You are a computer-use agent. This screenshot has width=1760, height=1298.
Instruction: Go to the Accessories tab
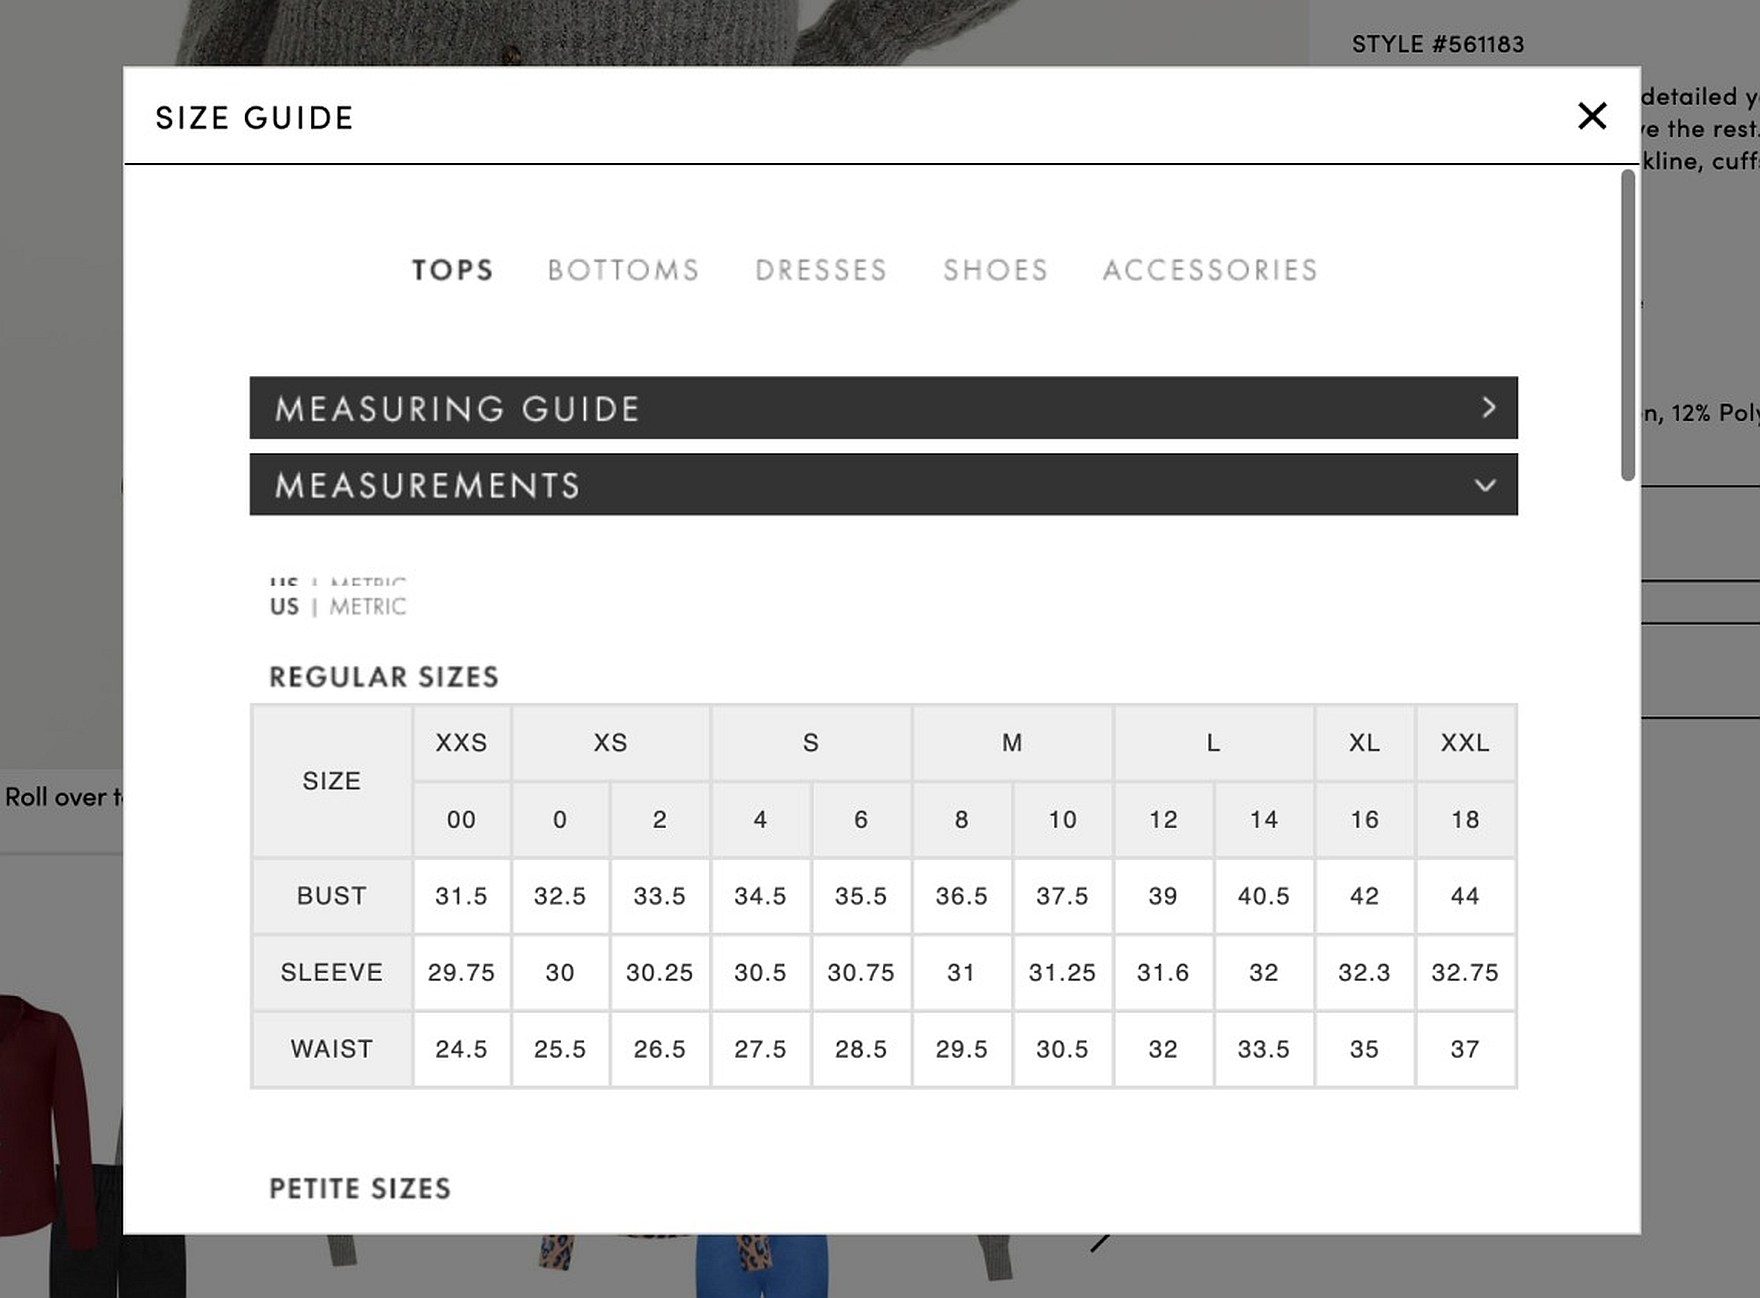[1210, 270]
